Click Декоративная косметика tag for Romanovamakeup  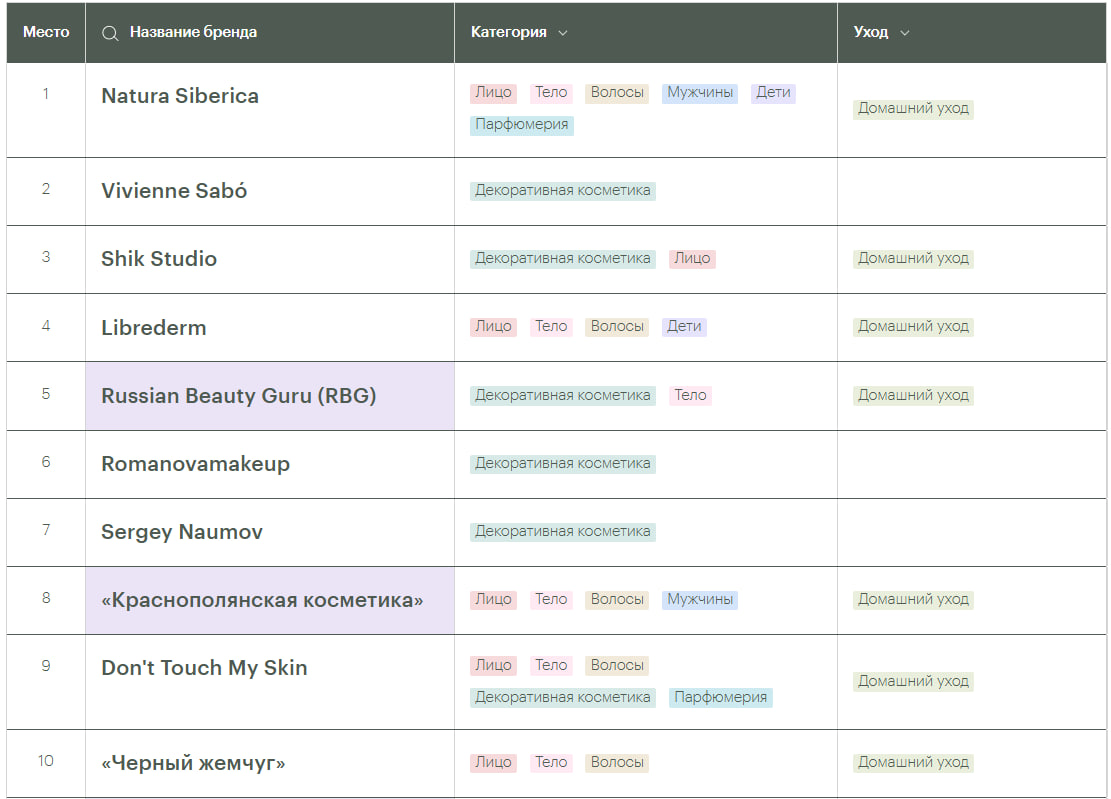tap(562, 464)
